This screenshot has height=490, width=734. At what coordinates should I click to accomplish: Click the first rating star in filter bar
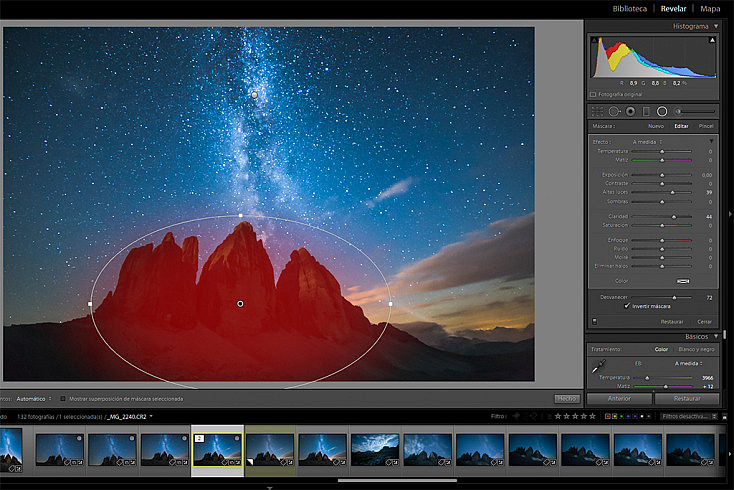pos(558,416)
